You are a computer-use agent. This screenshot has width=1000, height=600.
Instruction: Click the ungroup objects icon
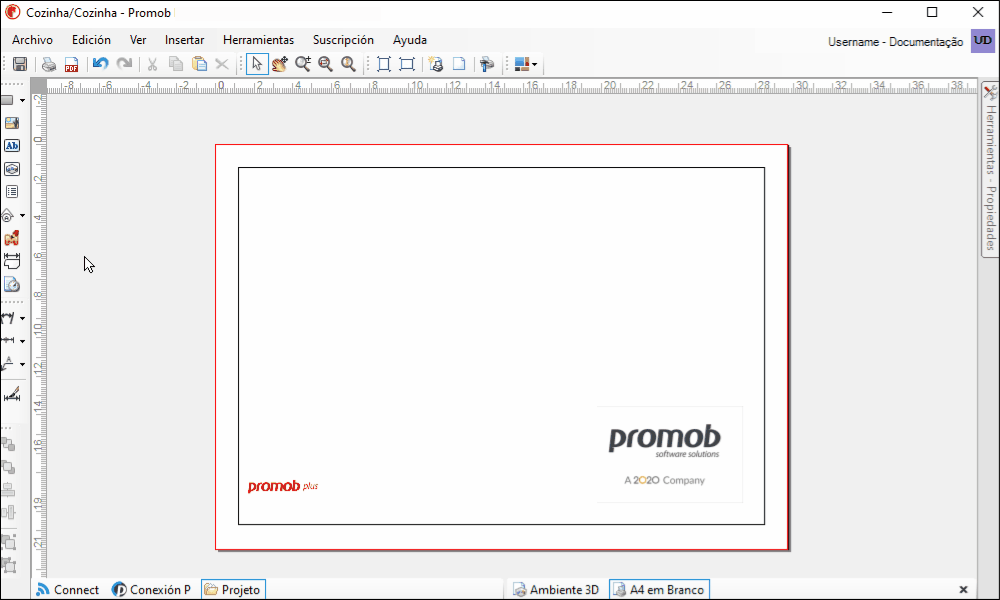(x=8, y=565)
